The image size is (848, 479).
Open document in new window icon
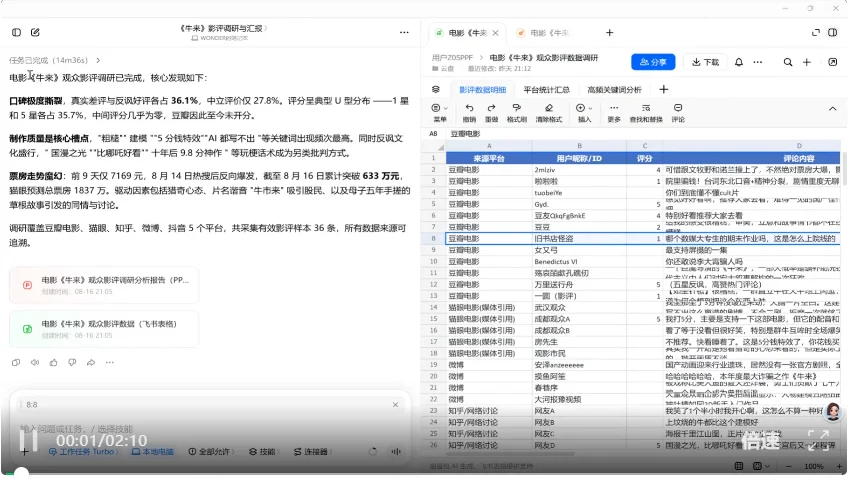coord(833,62)
